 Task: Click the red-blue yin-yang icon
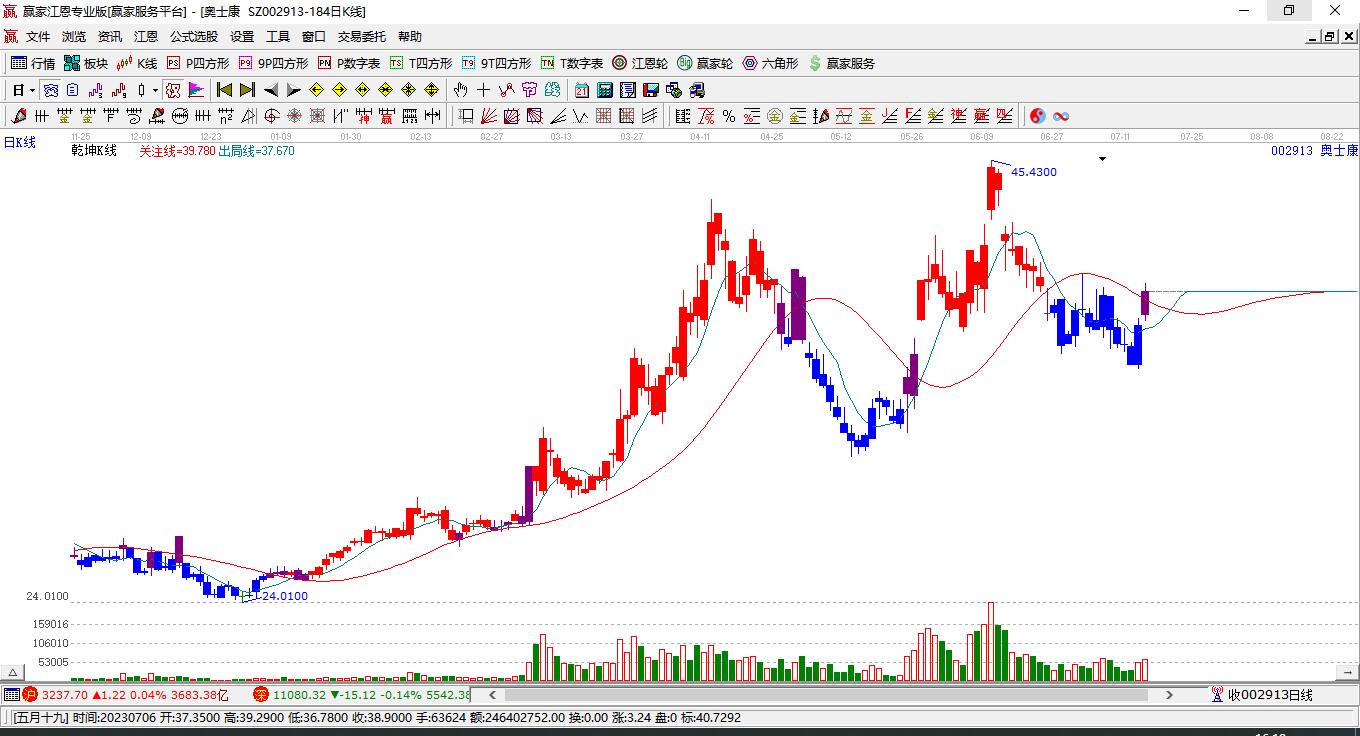pos(1038,116)
